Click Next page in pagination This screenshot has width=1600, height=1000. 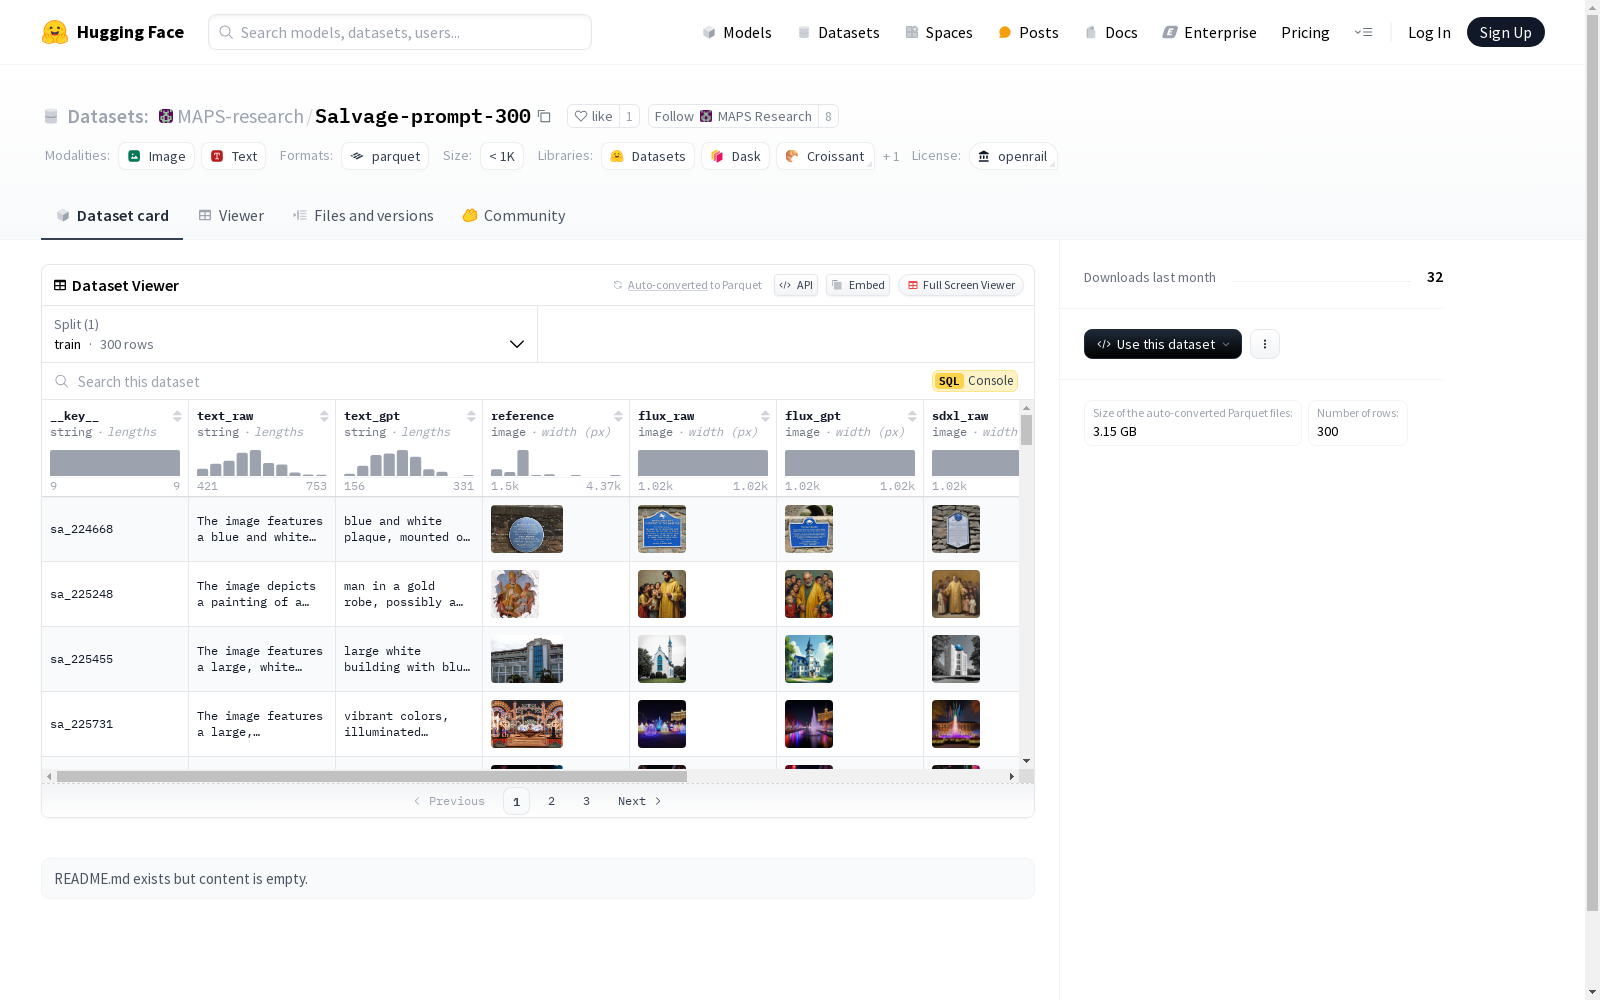tap(639, 801)
